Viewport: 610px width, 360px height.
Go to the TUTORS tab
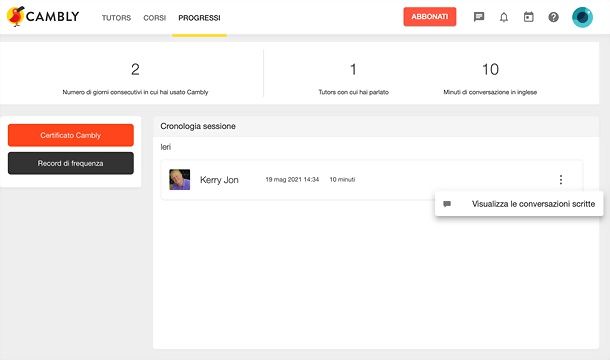(116, 18)
